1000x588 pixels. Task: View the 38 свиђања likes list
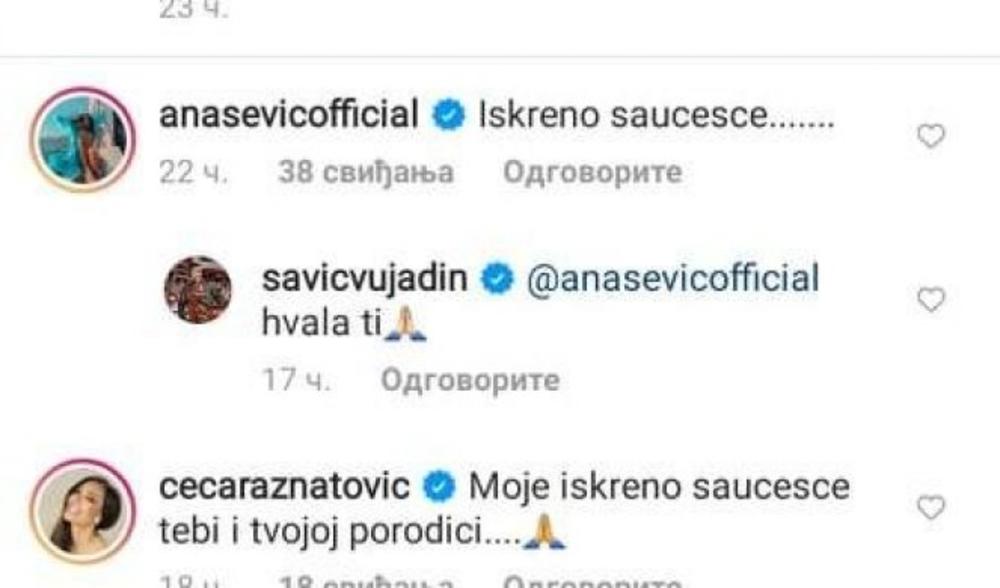(366, 172)
